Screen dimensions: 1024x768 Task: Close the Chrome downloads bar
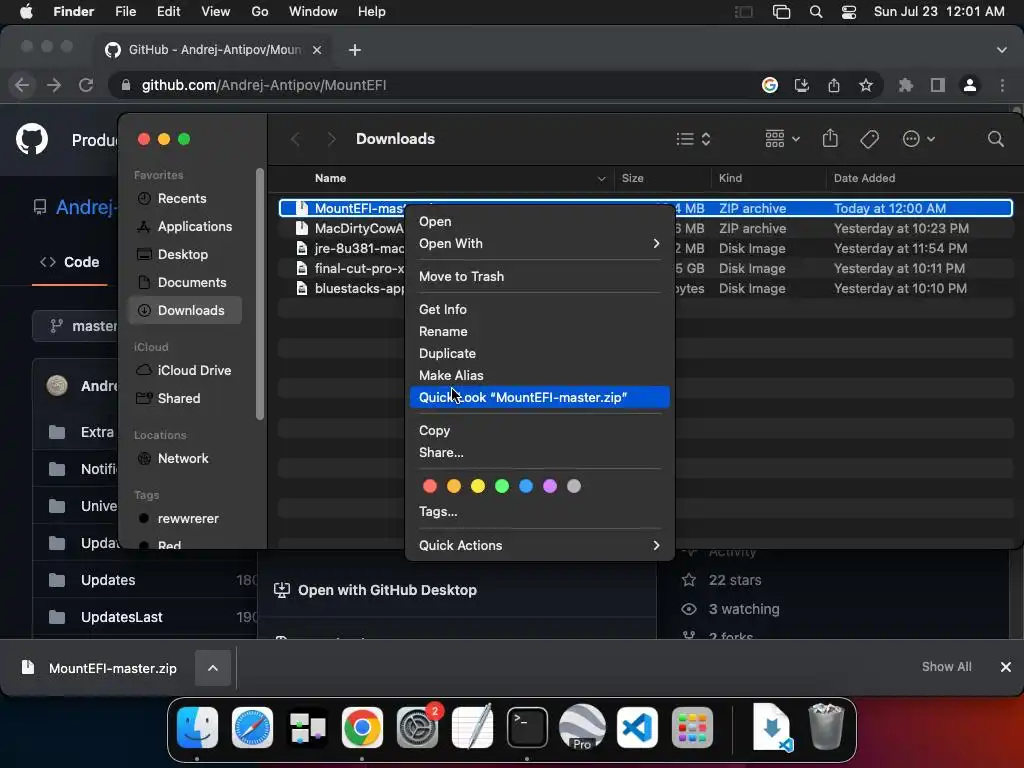click(x=1006, y=667)
